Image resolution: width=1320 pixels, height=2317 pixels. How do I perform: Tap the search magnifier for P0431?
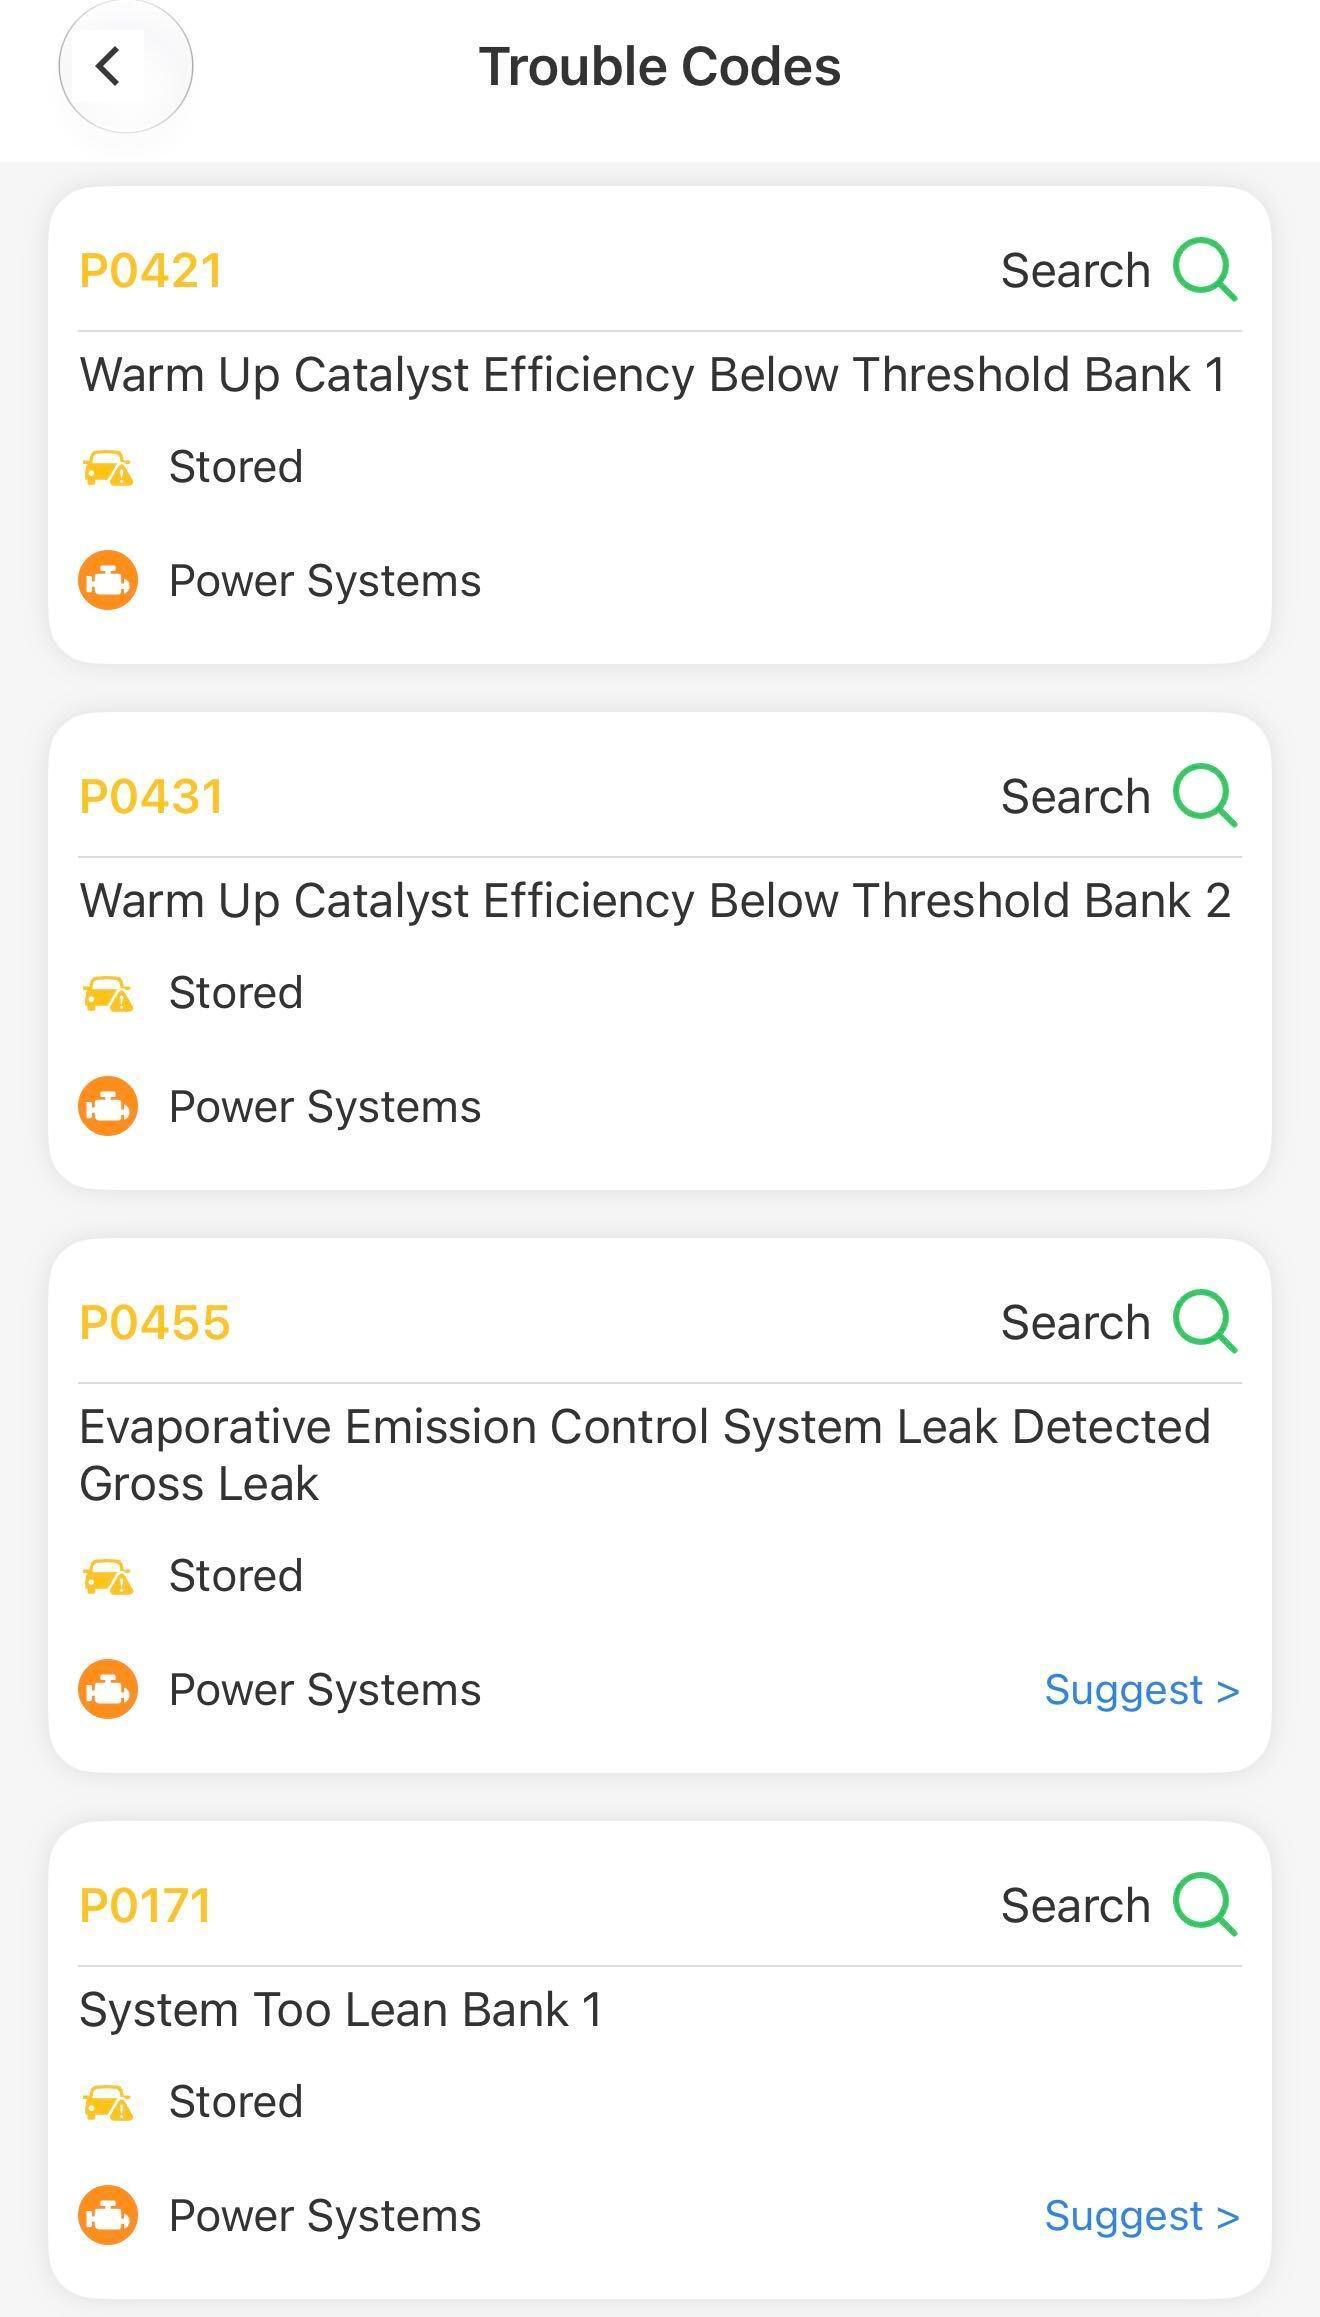click(1205, 796)
